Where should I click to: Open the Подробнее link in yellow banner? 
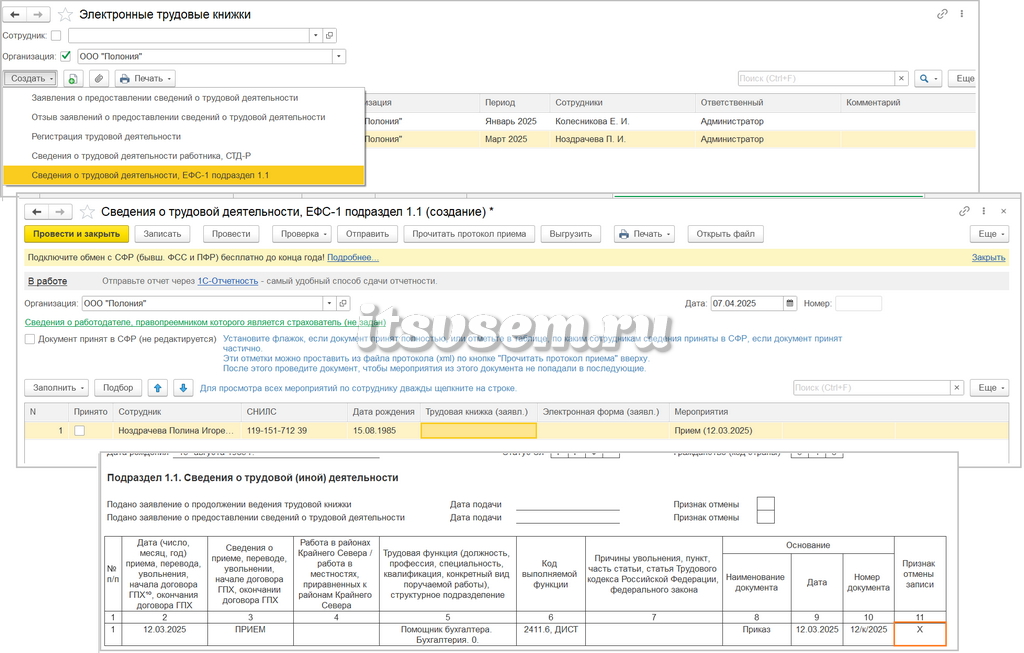tap(353, 257)
